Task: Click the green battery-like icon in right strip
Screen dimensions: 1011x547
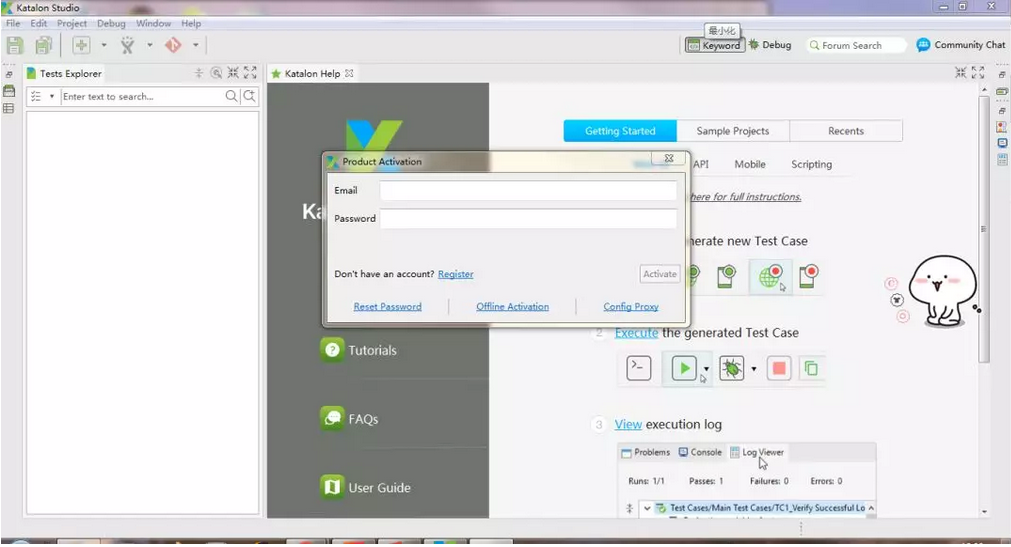Action: tap(1001, 92)
